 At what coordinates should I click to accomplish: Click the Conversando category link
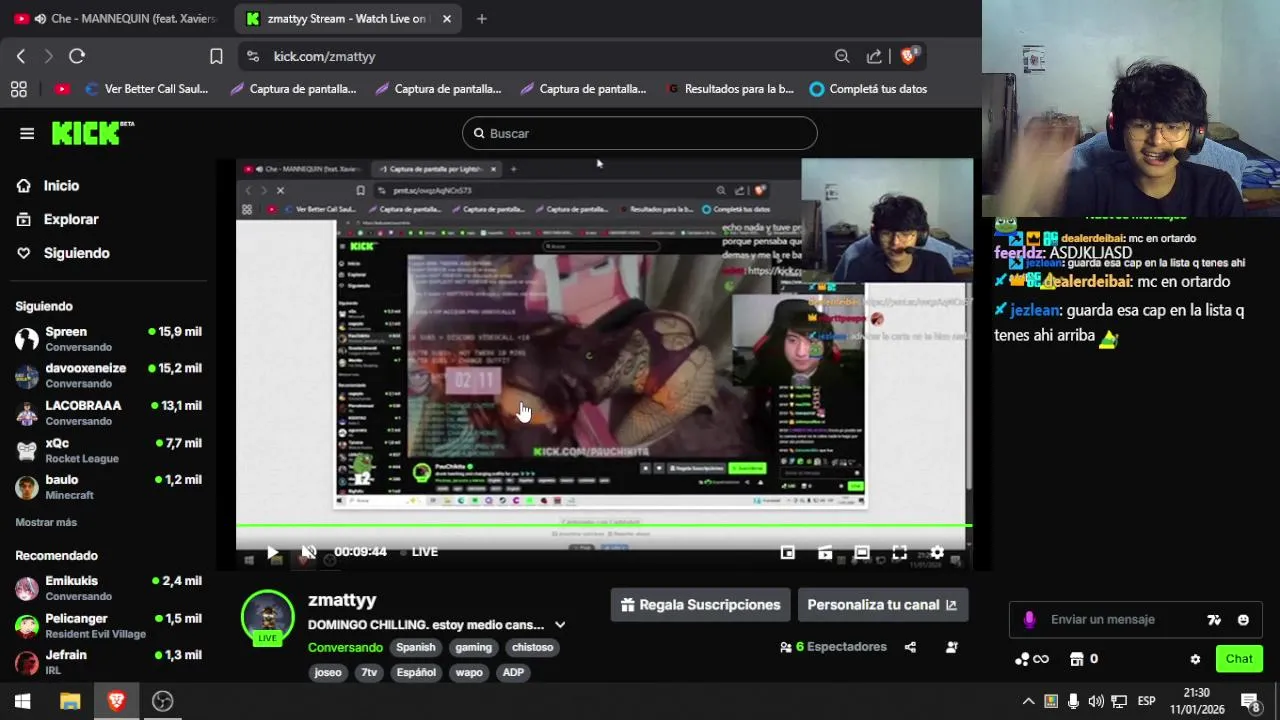coord(345,647)
